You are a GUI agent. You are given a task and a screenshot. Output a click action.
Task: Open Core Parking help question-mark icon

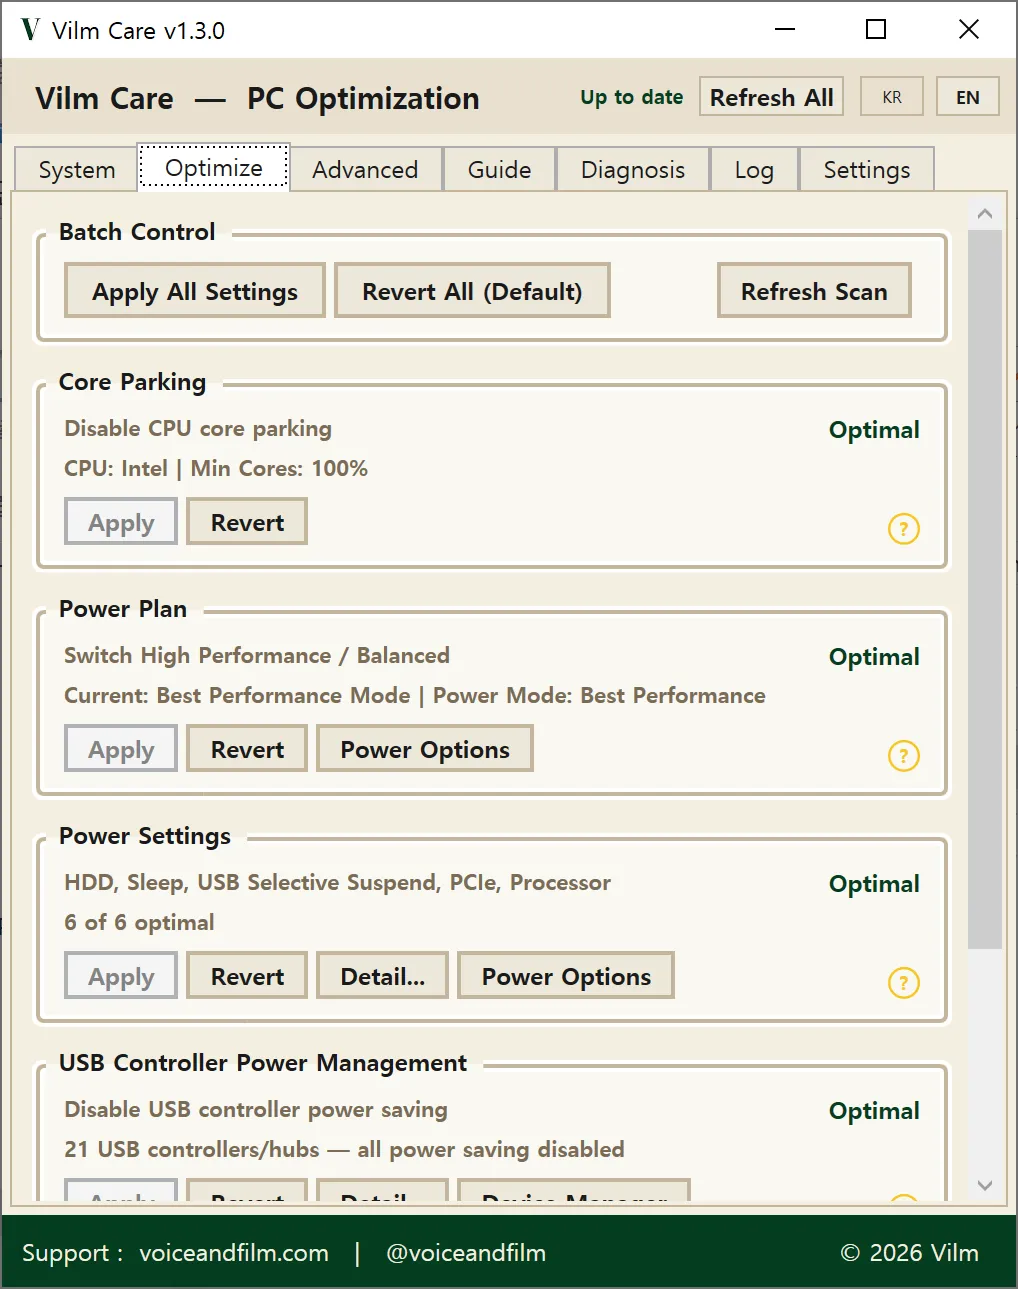(904, 528)
